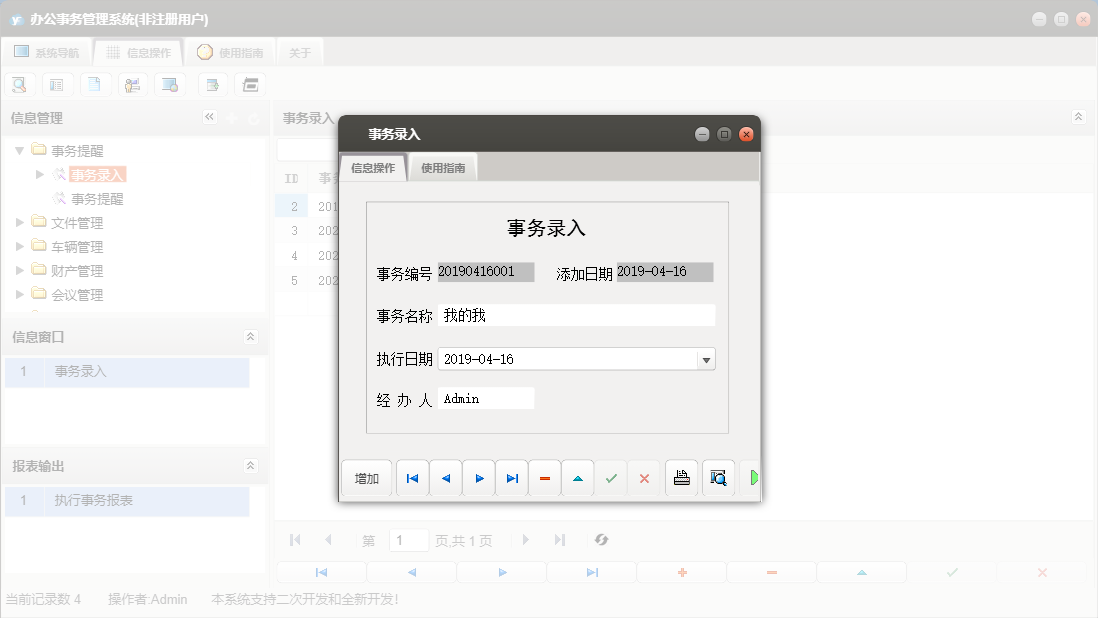Open the 系统导航 menu tab
Image resolution: width=1098 pixels, height=618 pixels.
[x=48, y=52]
